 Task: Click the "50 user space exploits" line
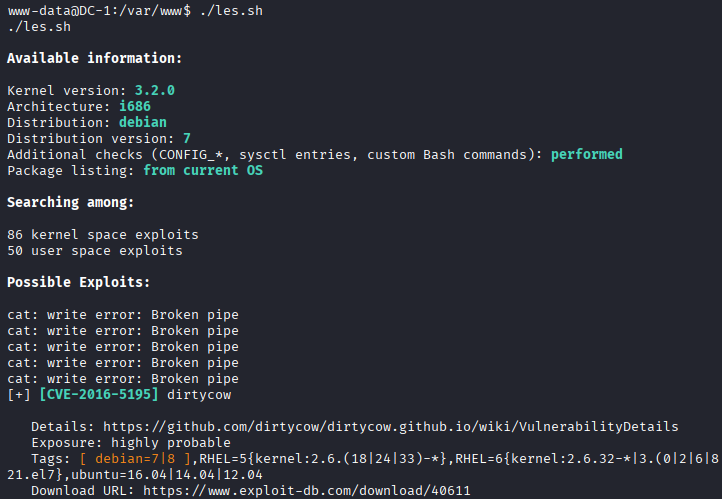click(95, 250)
